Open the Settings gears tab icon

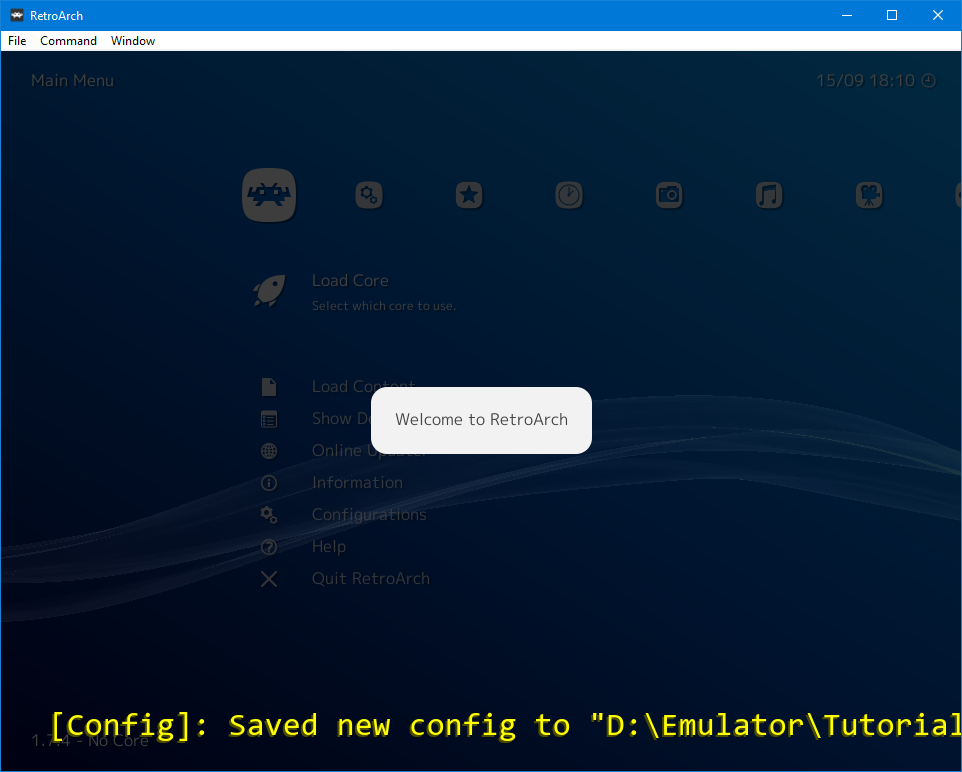point(369,196)
